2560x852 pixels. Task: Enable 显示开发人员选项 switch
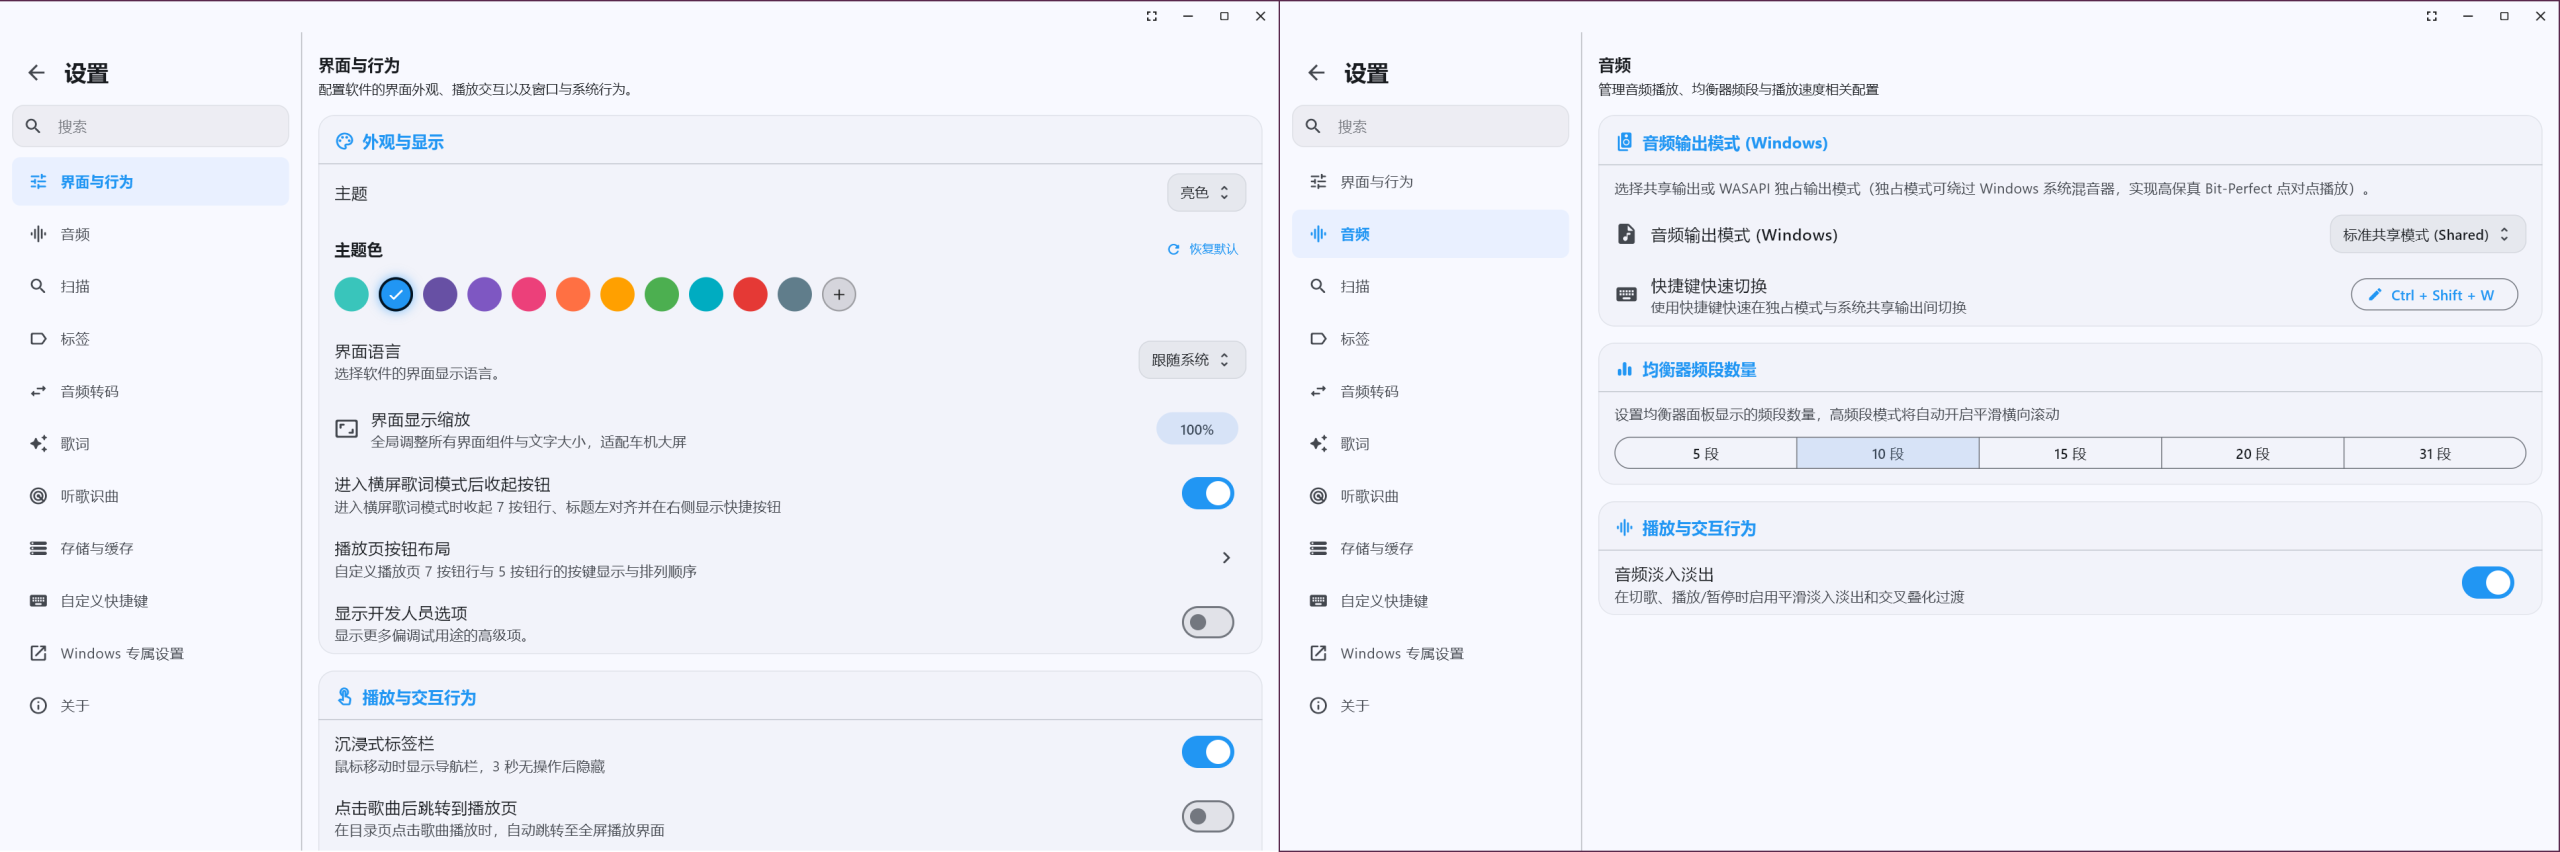1207,622
